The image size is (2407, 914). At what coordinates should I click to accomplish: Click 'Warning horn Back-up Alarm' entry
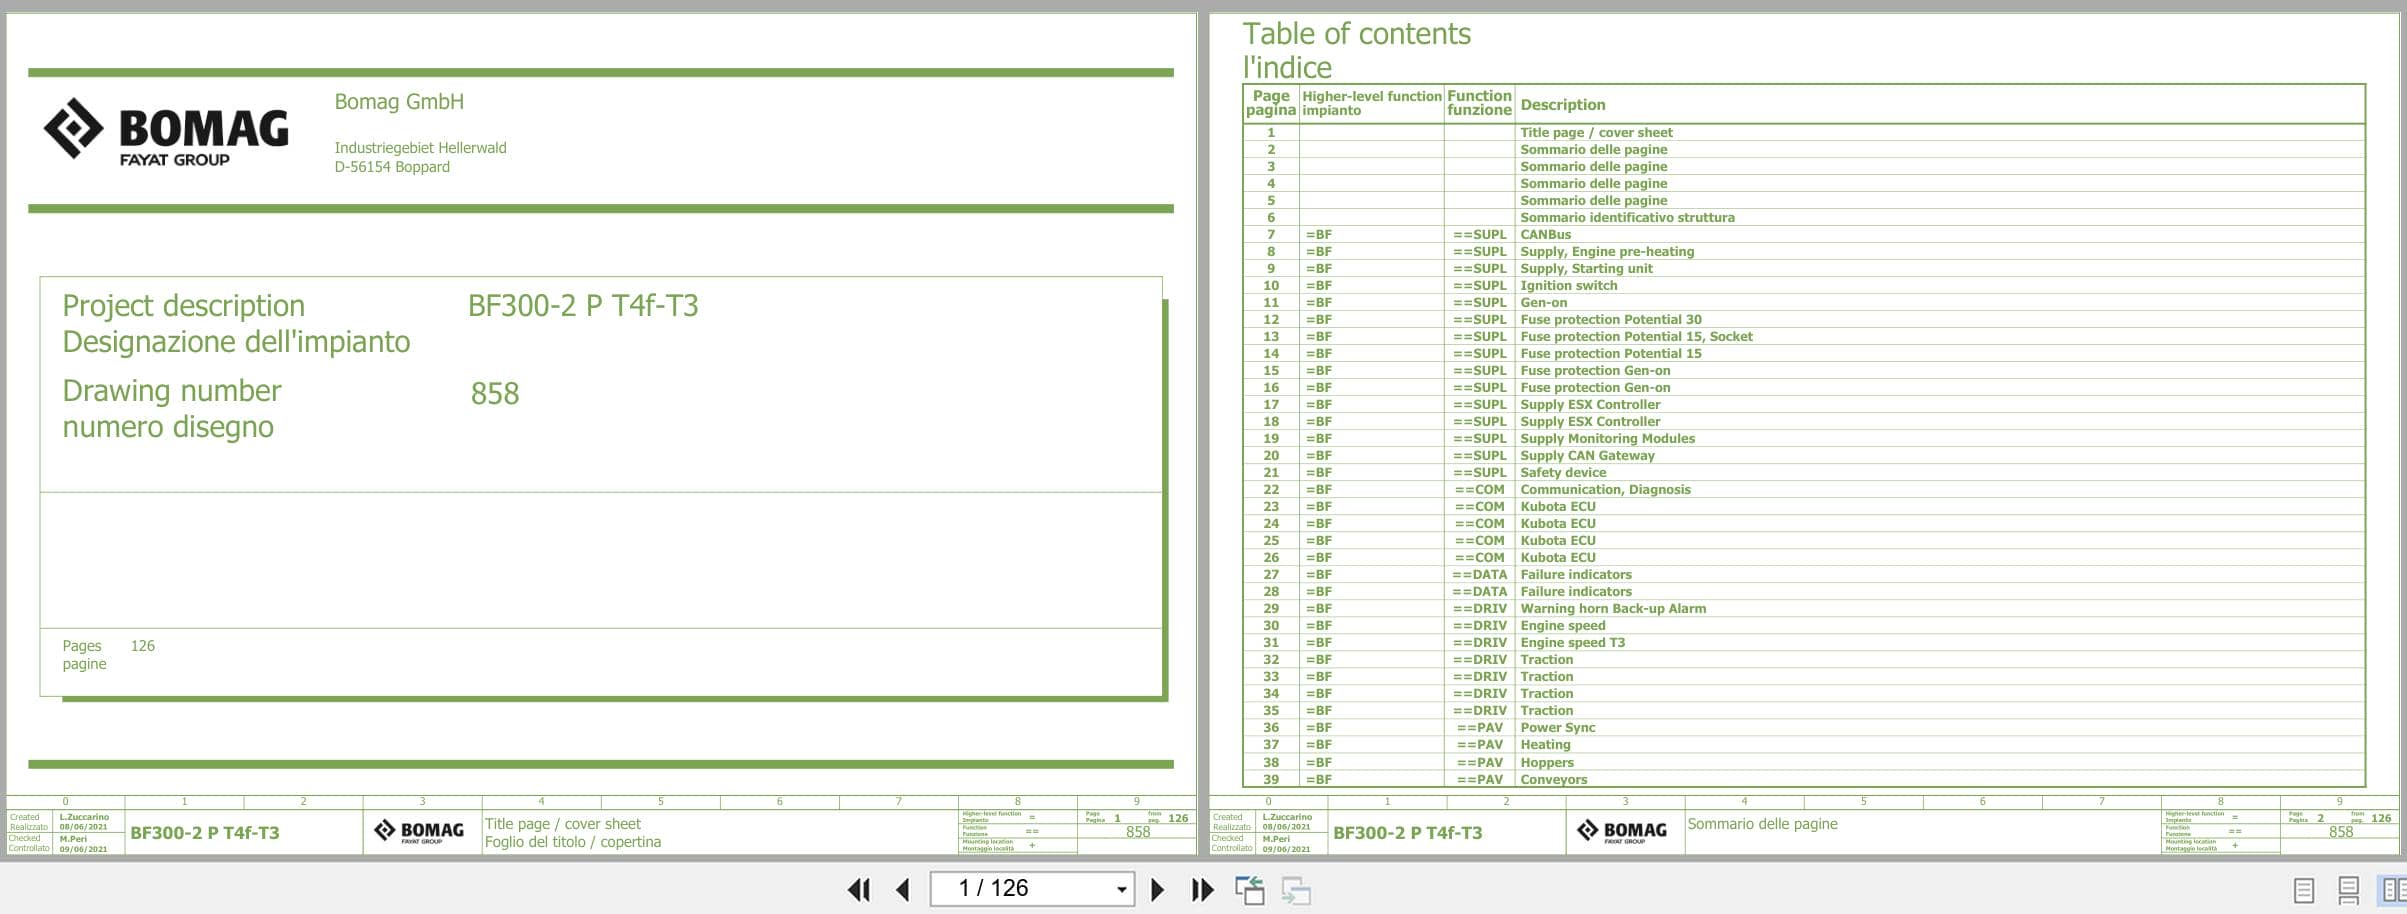click(x=1613, y=608)
